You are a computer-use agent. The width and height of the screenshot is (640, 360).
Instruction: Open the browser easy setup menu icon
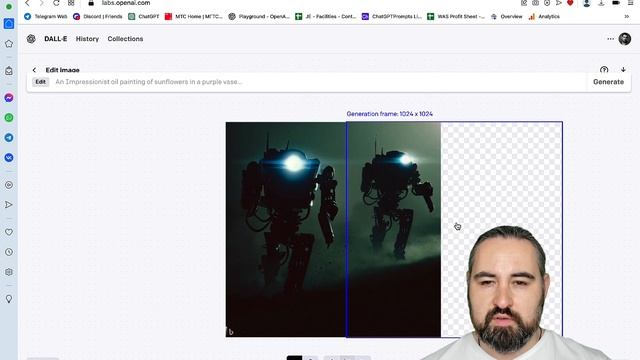tap(631, 3)
